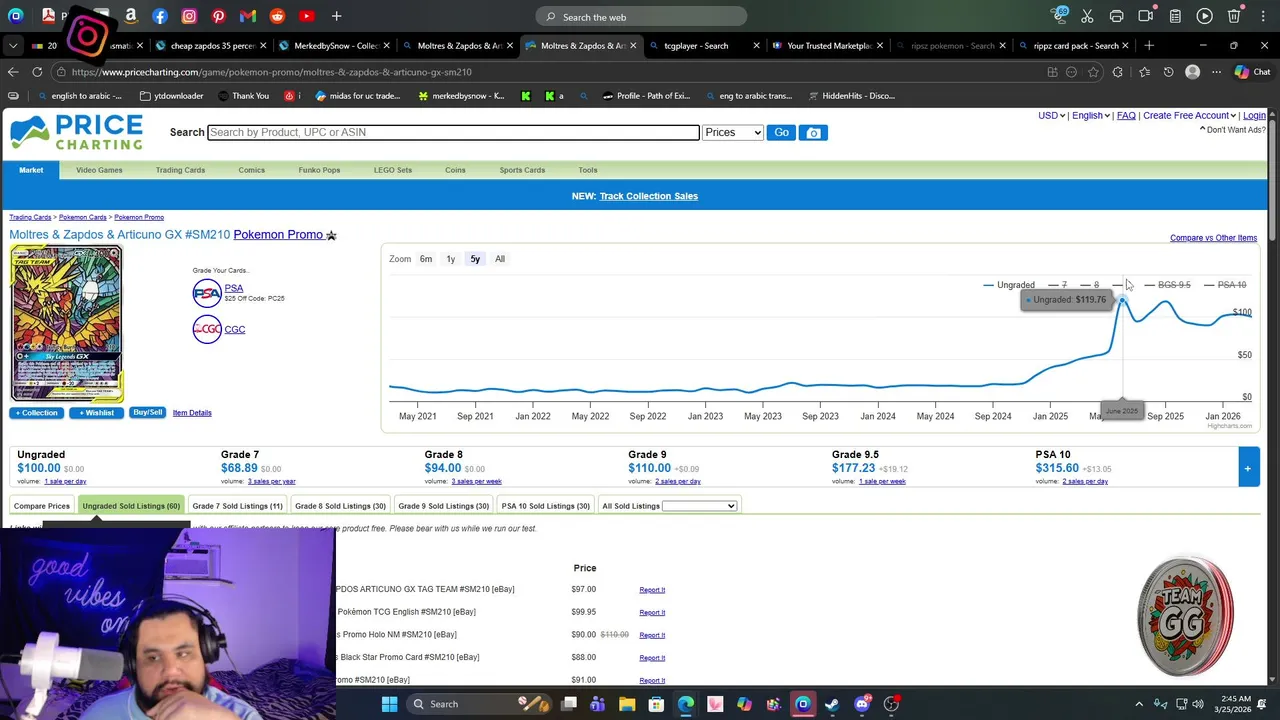
Task: Set chart zoom to 6m
Action: [426, 259]
